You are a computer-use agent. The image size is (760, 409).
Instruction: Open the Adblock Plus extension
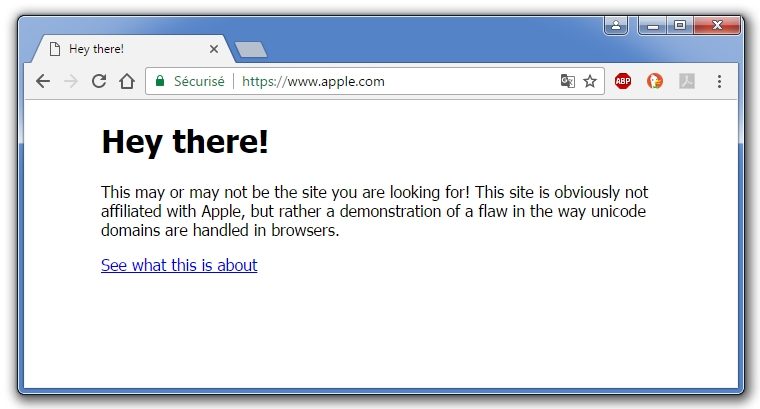pos(623,82)
